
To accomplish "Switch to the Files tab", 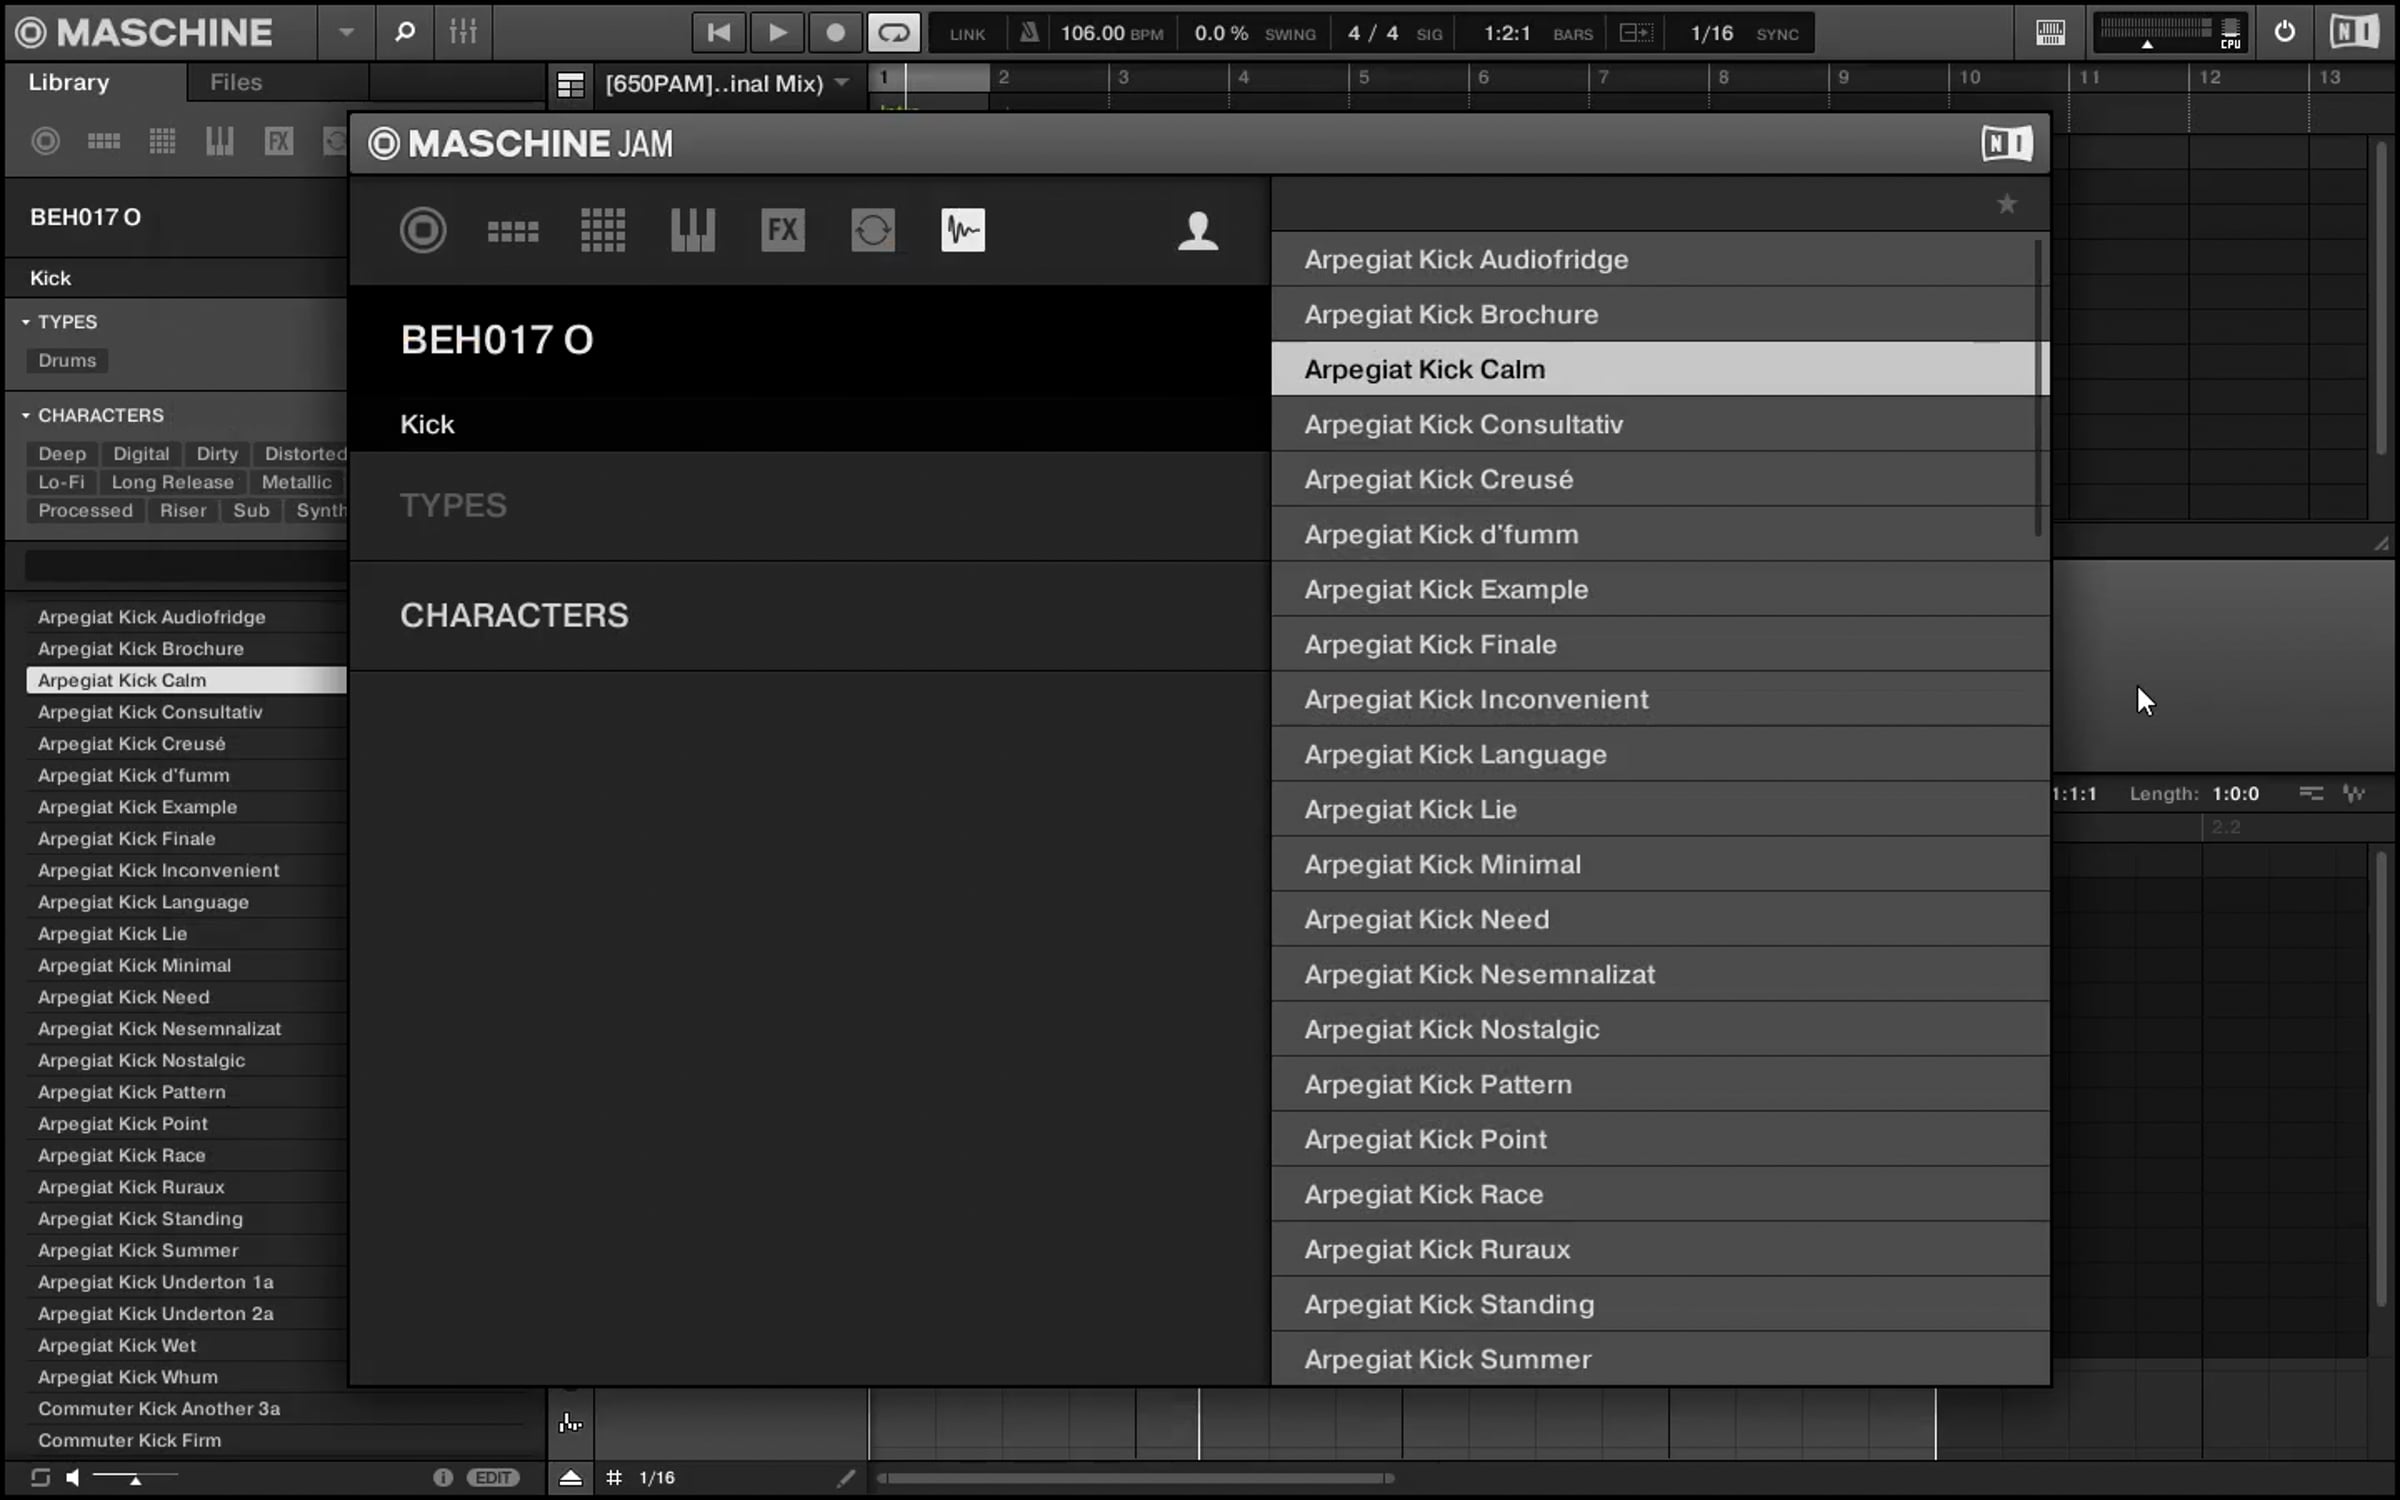I will (x=236, y=83).
